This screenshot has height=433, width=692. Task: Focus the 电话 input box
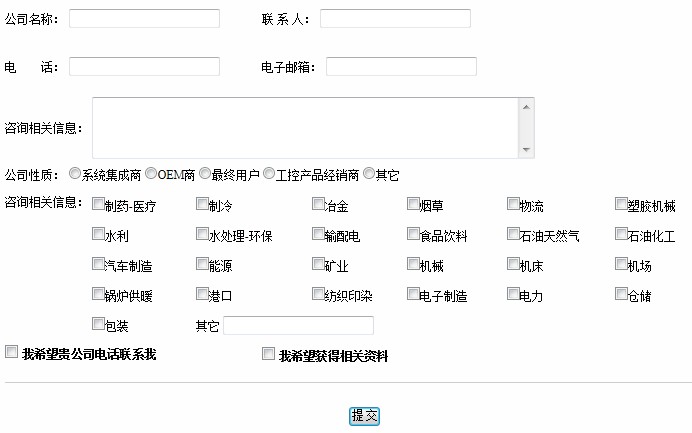[144, 67]
